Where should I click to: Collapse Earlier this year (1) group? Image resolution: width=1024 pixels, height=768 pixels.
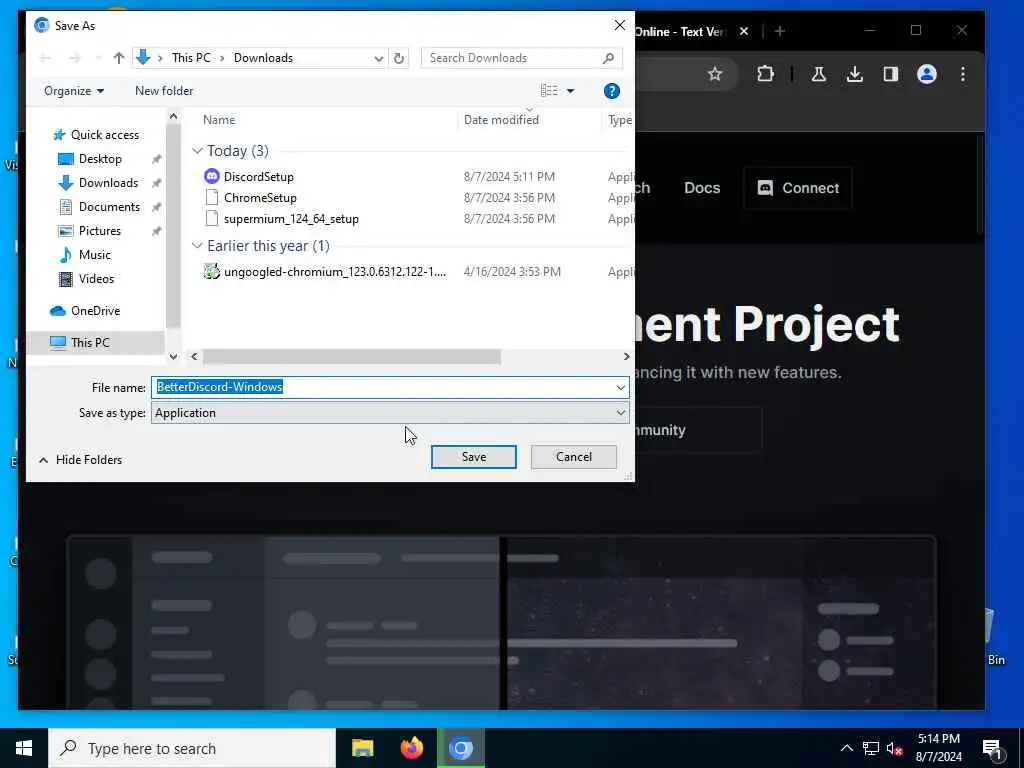(x=197, y=246)
